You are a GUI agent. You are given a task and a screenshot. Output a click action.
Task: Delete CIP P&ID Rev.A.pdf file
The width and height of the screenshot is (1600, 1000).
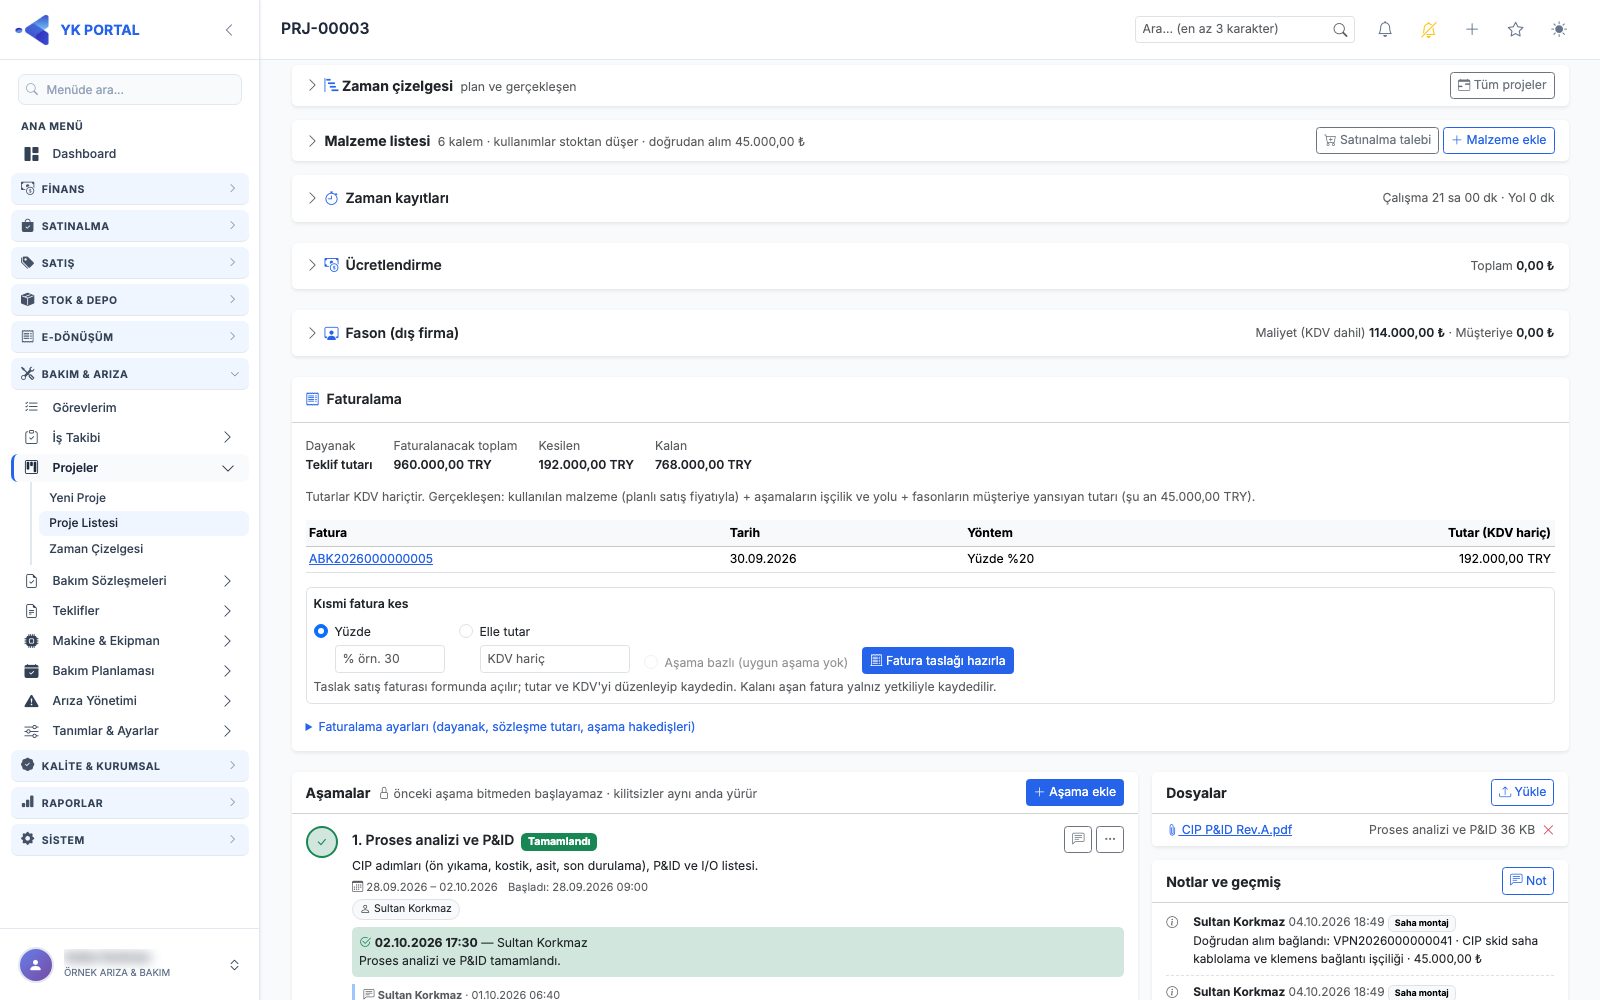tap(1548, 830)
